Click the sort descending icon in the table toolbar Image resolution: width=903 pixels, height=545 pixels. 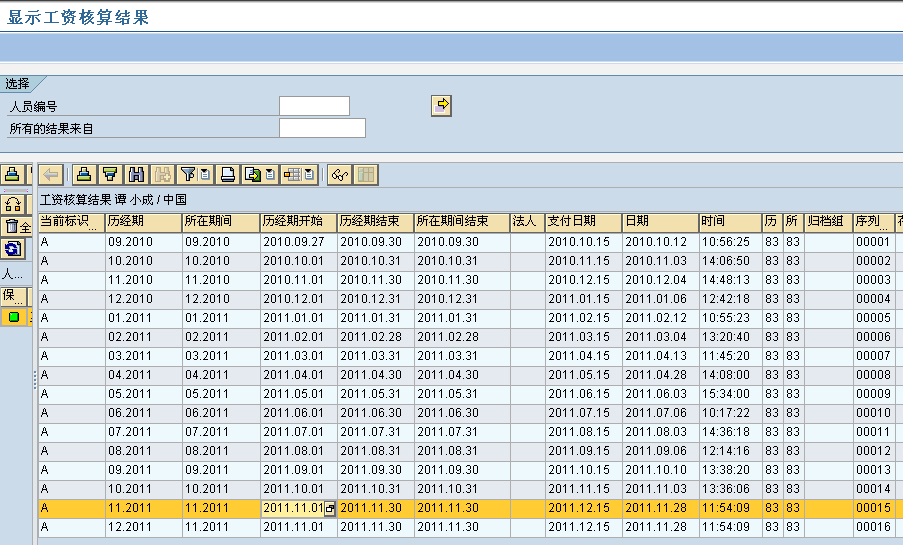(x=111, y=174)
